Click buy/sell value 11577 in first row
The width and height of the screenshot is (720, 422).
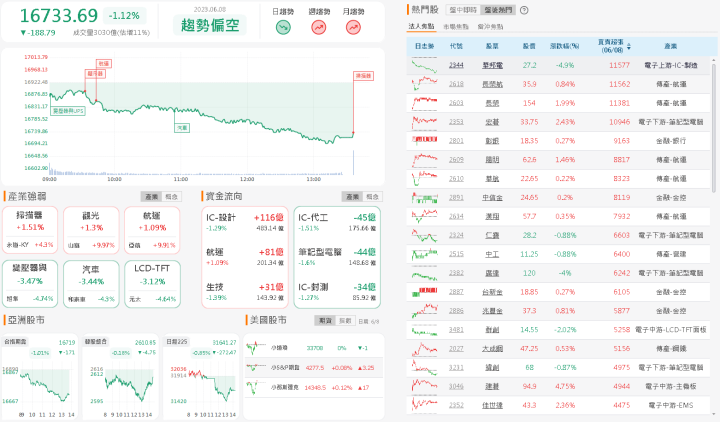[619, 65]
